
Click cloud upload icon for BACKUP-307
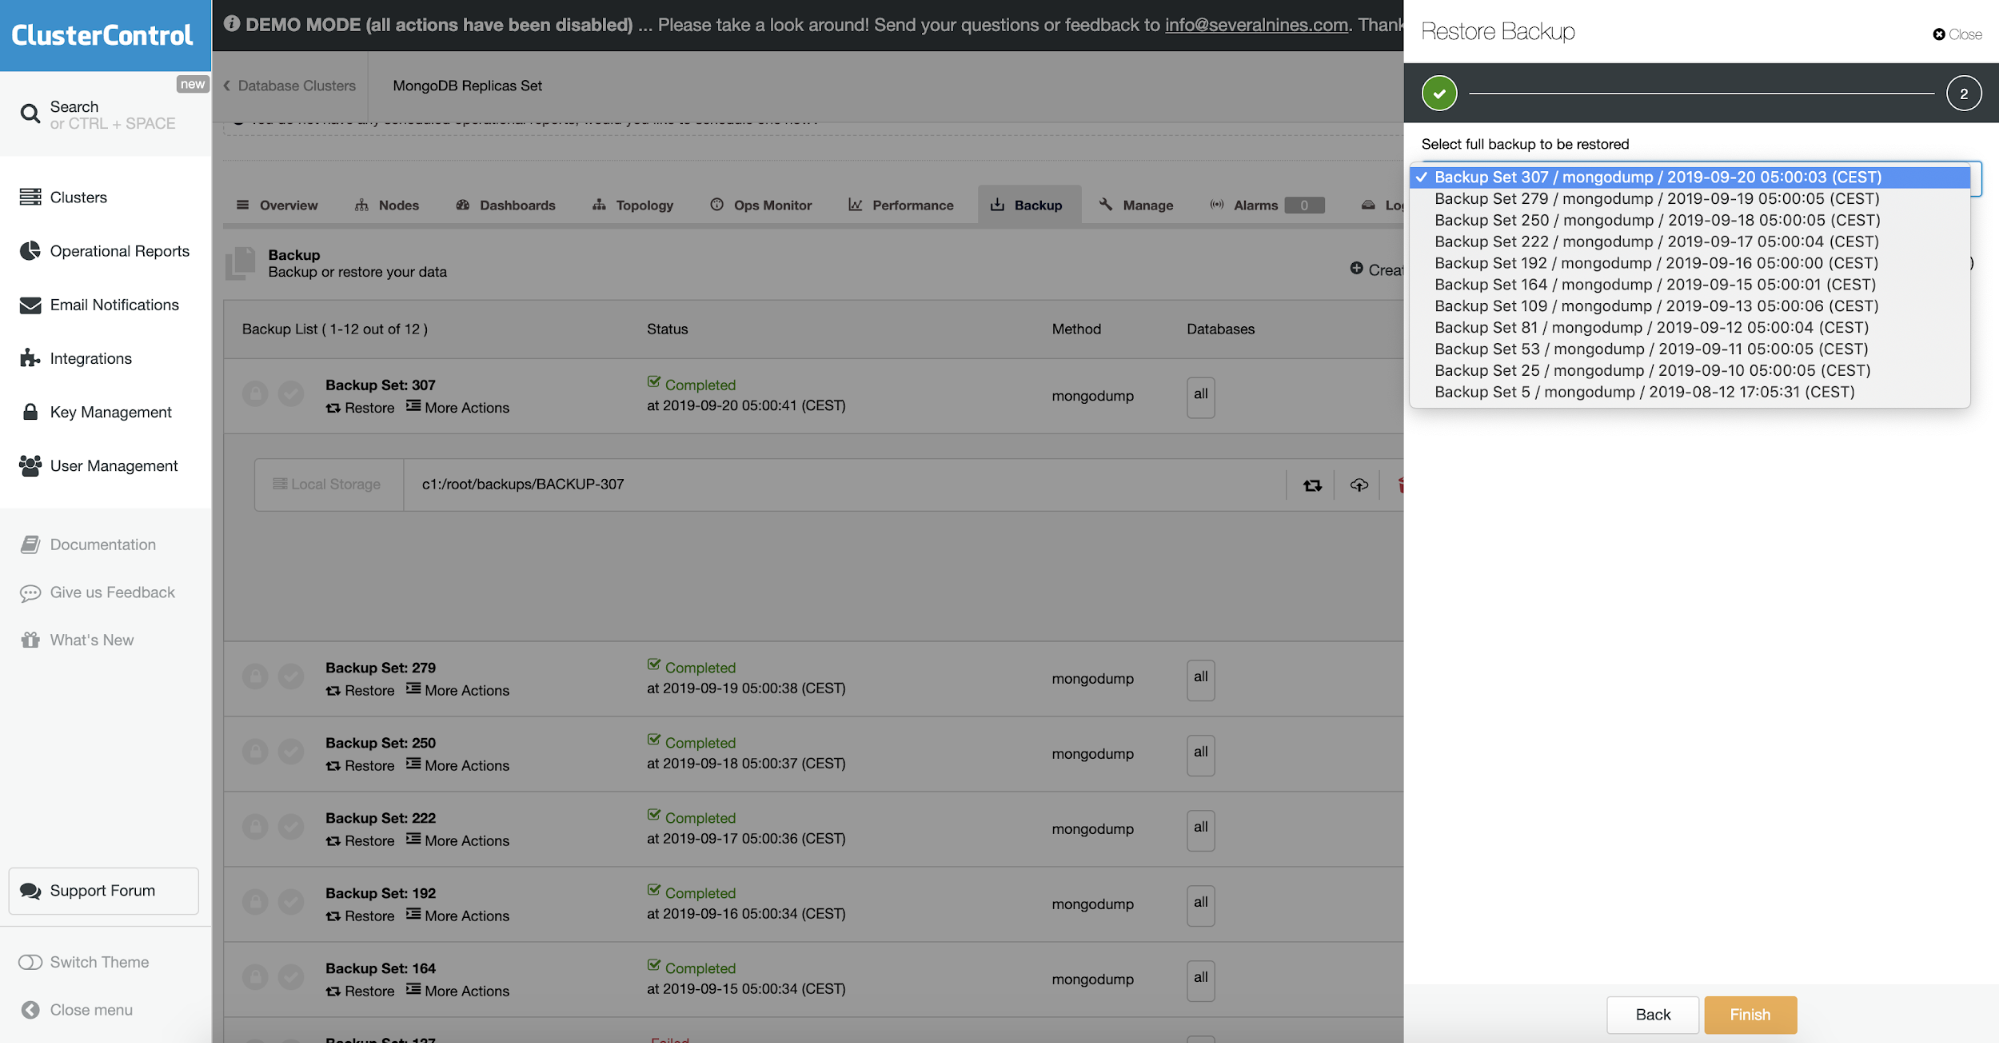click(1358, 485)
